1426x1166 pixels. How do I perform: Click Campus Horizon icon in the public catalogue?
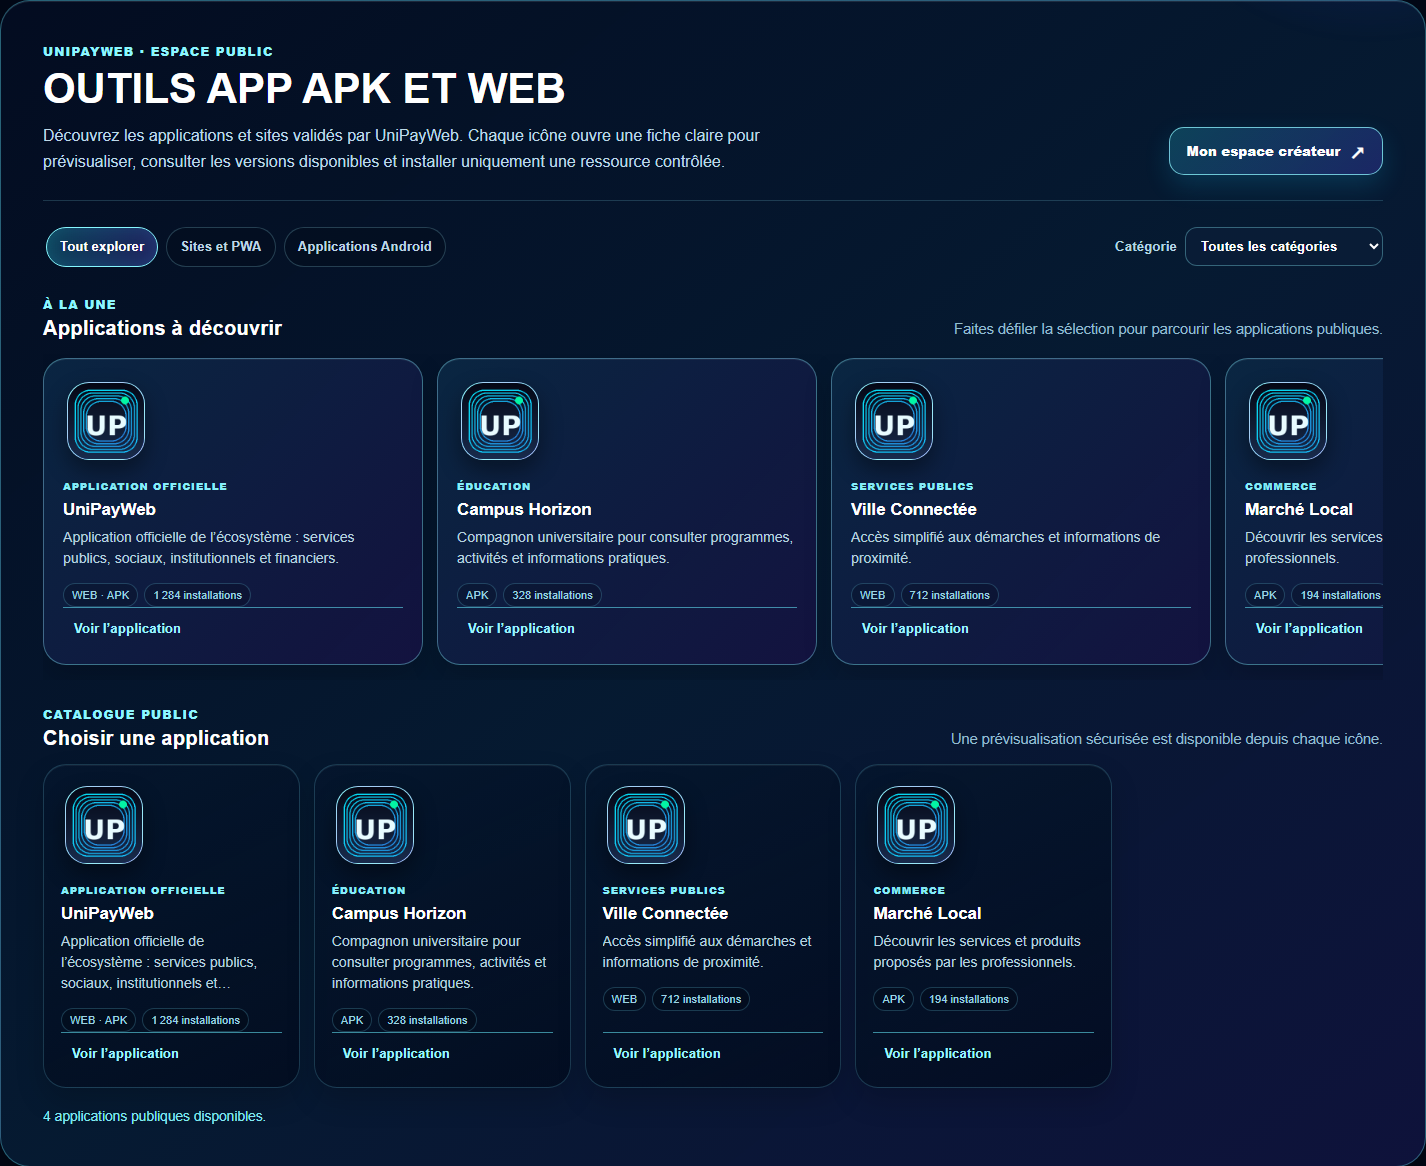click(x=375, y=825)
